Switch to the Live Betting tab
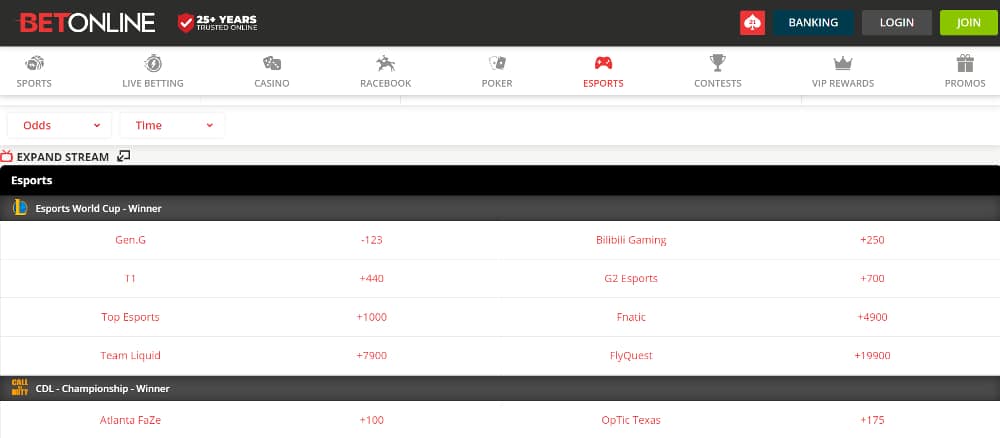The width and height of the screenshot is (1000, 438). point(153,83)
